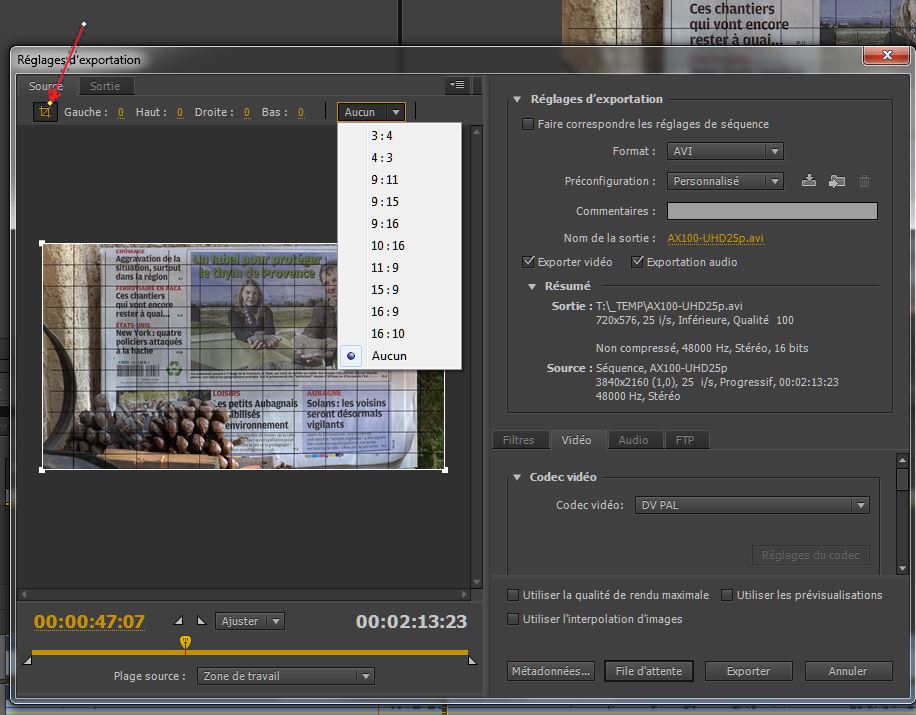The width and height of the screenshot is (916, 715).
Task: Enable Utiliser l'interpolation d'images
Action: point(513,619)
